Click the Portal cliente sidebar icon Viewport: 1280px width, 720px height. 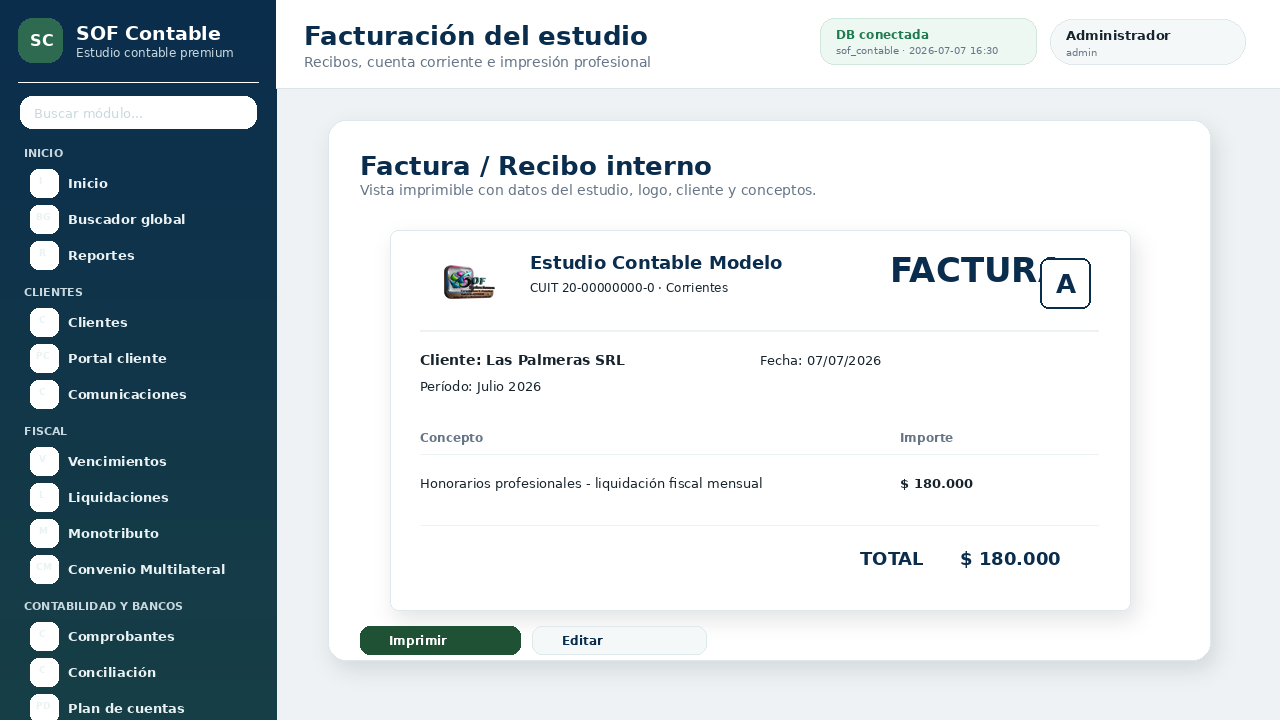click(x=44, y=359)
